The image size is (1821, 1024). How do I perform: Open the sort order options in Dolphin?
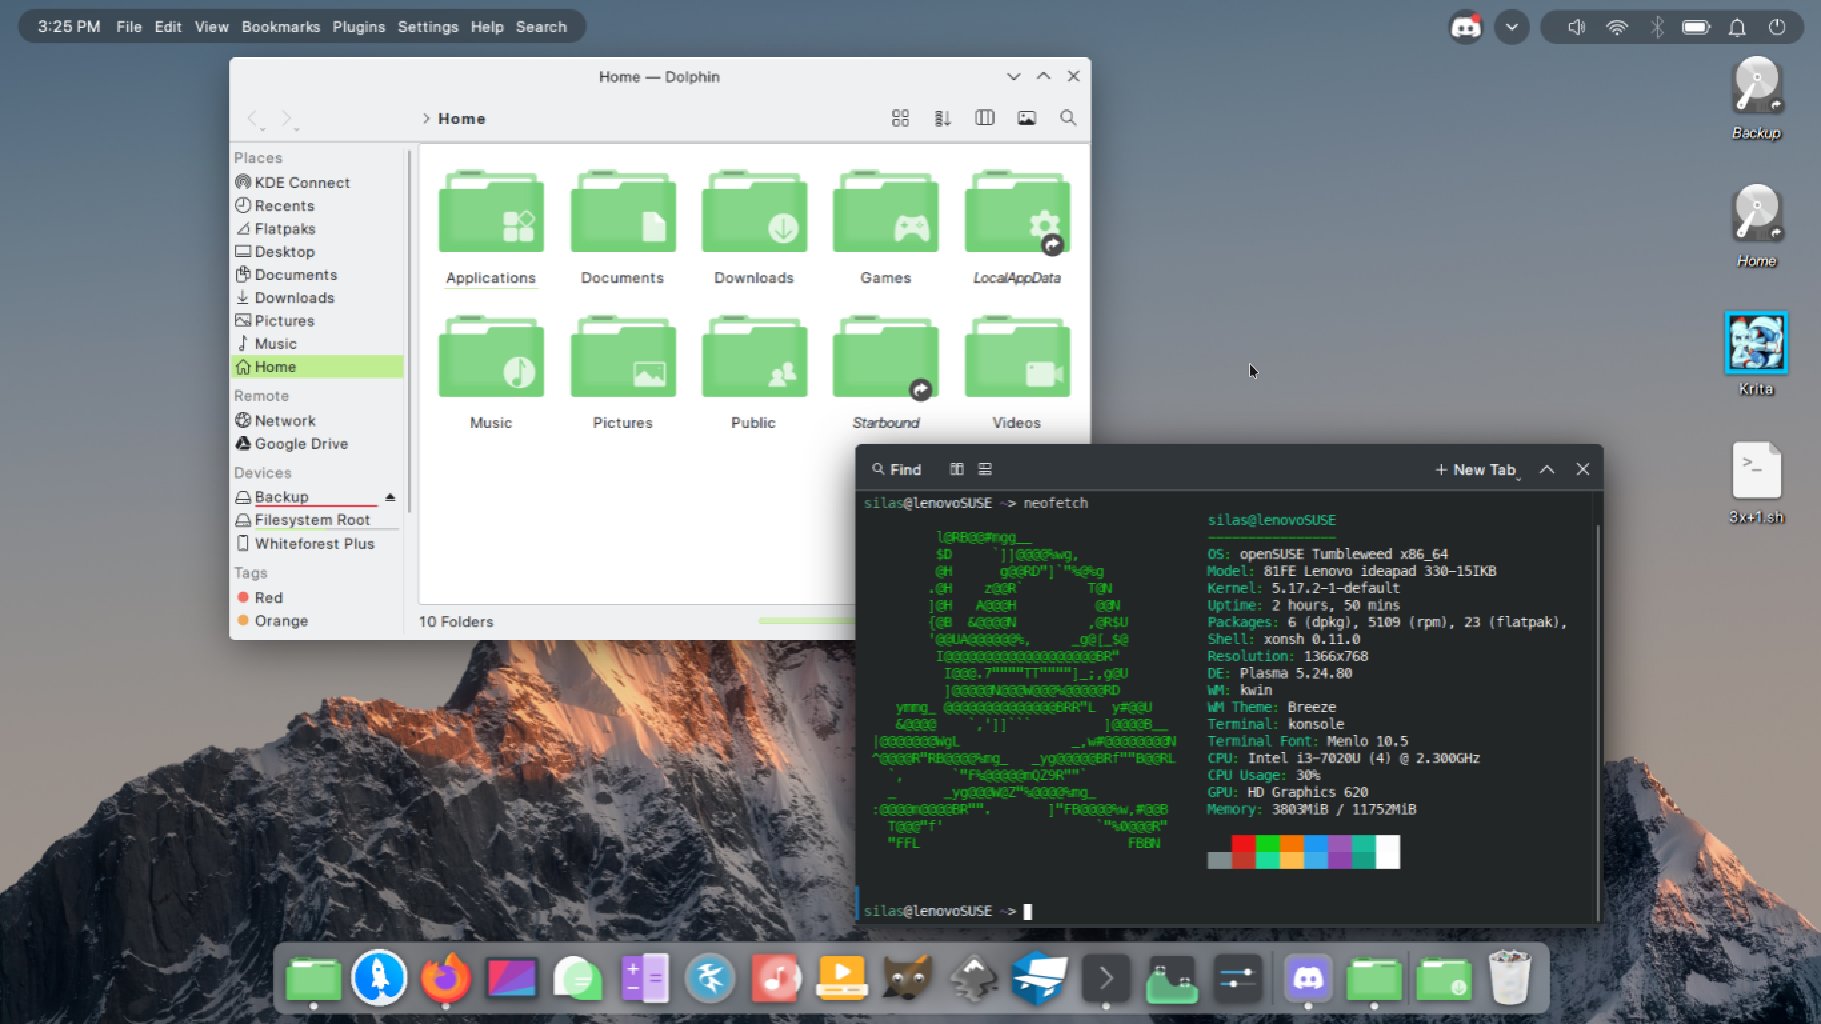pos(942,118)
